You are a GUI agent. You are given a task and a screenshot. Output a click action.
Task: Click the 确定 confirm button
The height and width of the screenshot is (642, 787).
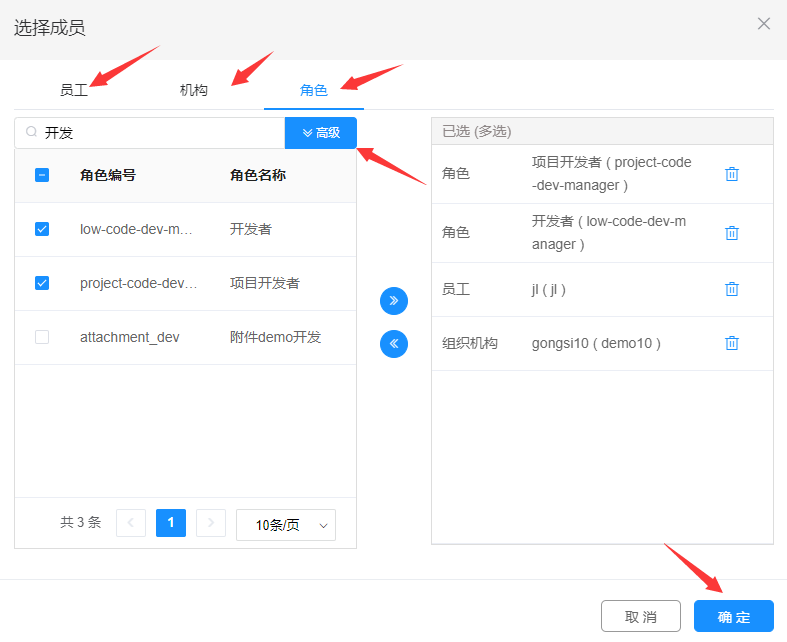[x=733, y=616]
